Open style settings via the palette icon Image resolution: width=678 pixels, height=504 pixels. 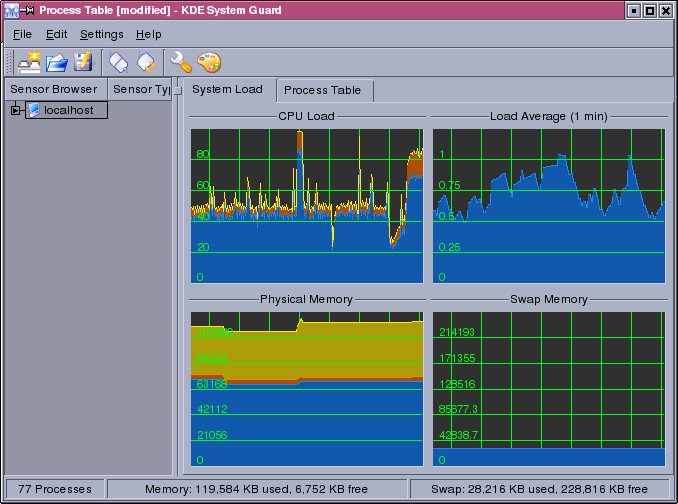208,63
